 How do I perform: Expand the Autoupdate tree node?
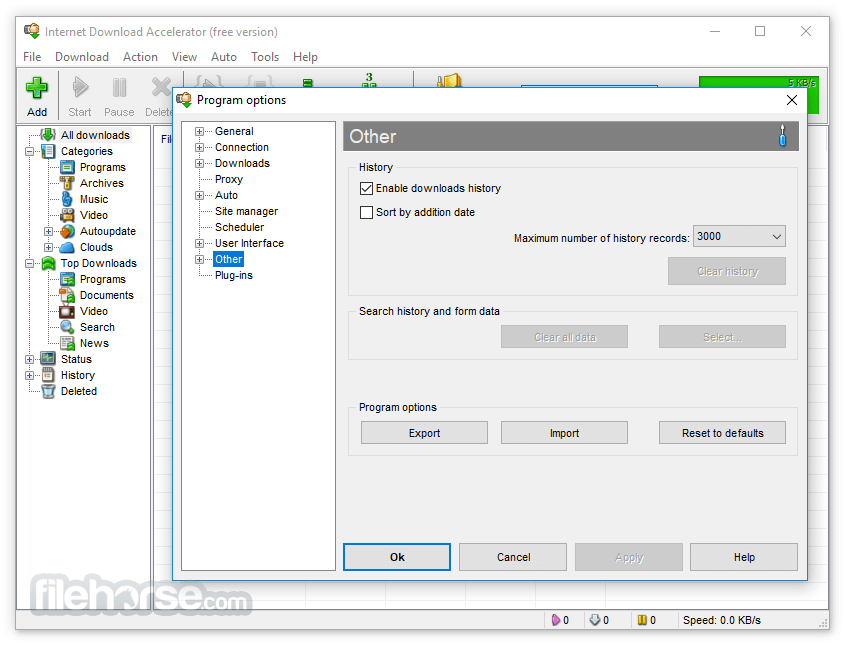pos(49,231)
